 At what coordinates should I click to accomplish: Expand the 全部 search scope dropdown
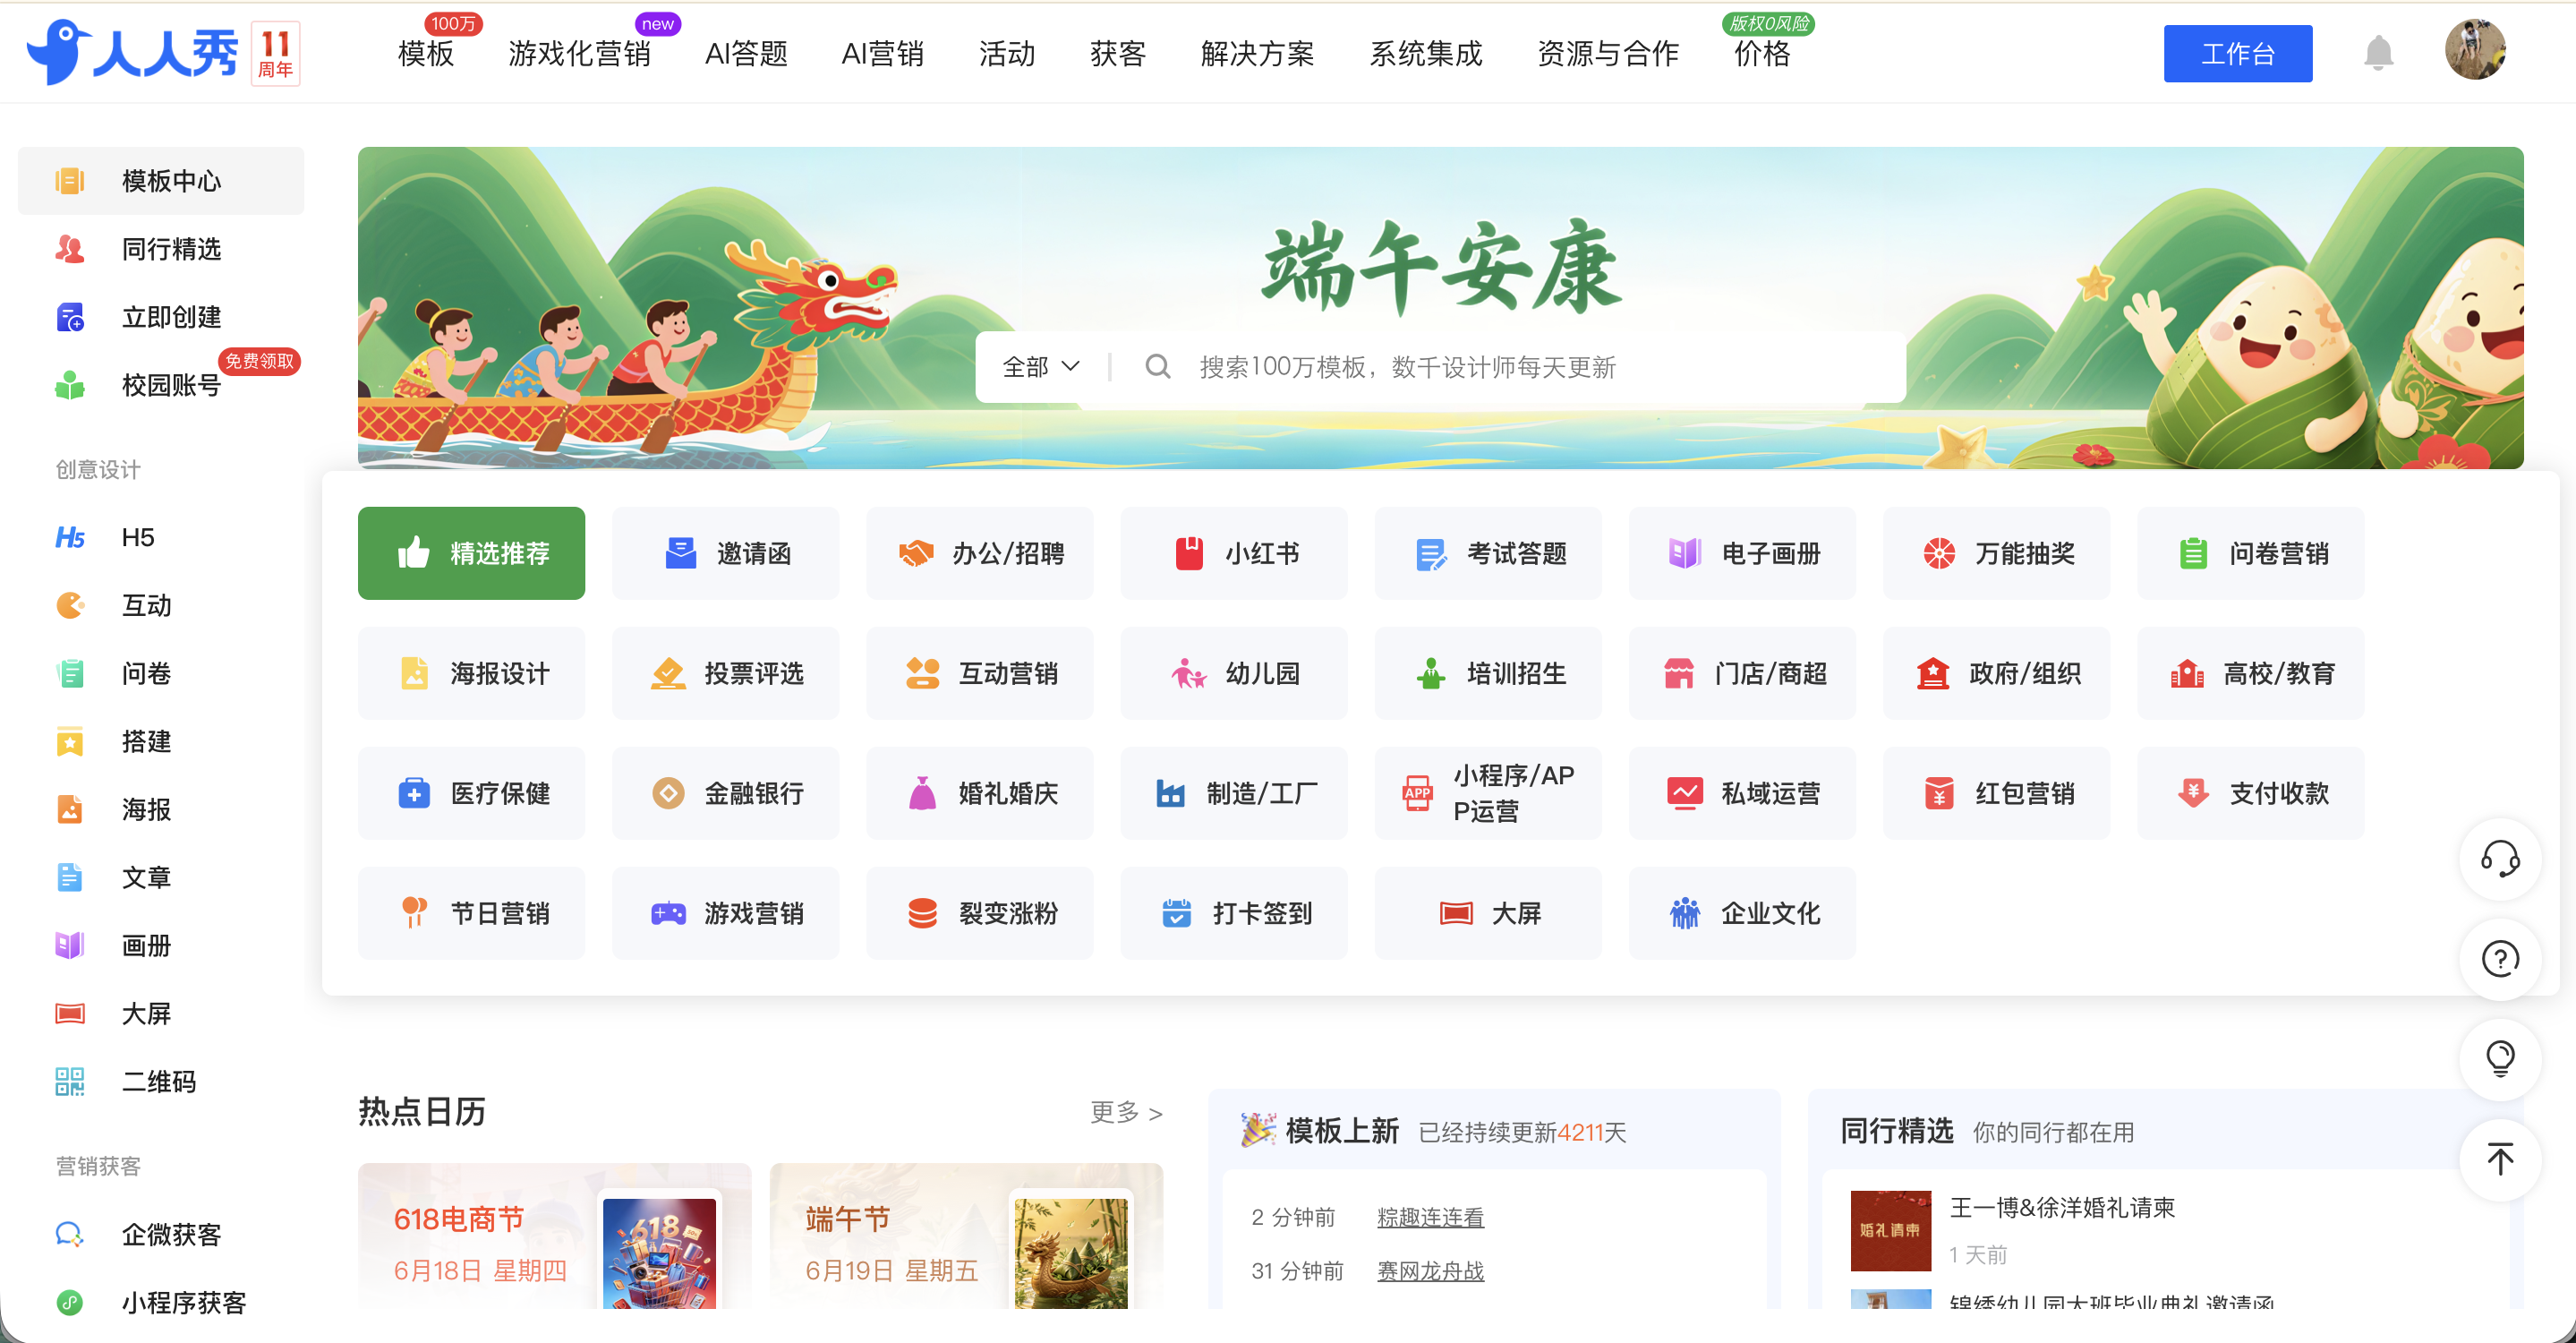click(1041, 367)
